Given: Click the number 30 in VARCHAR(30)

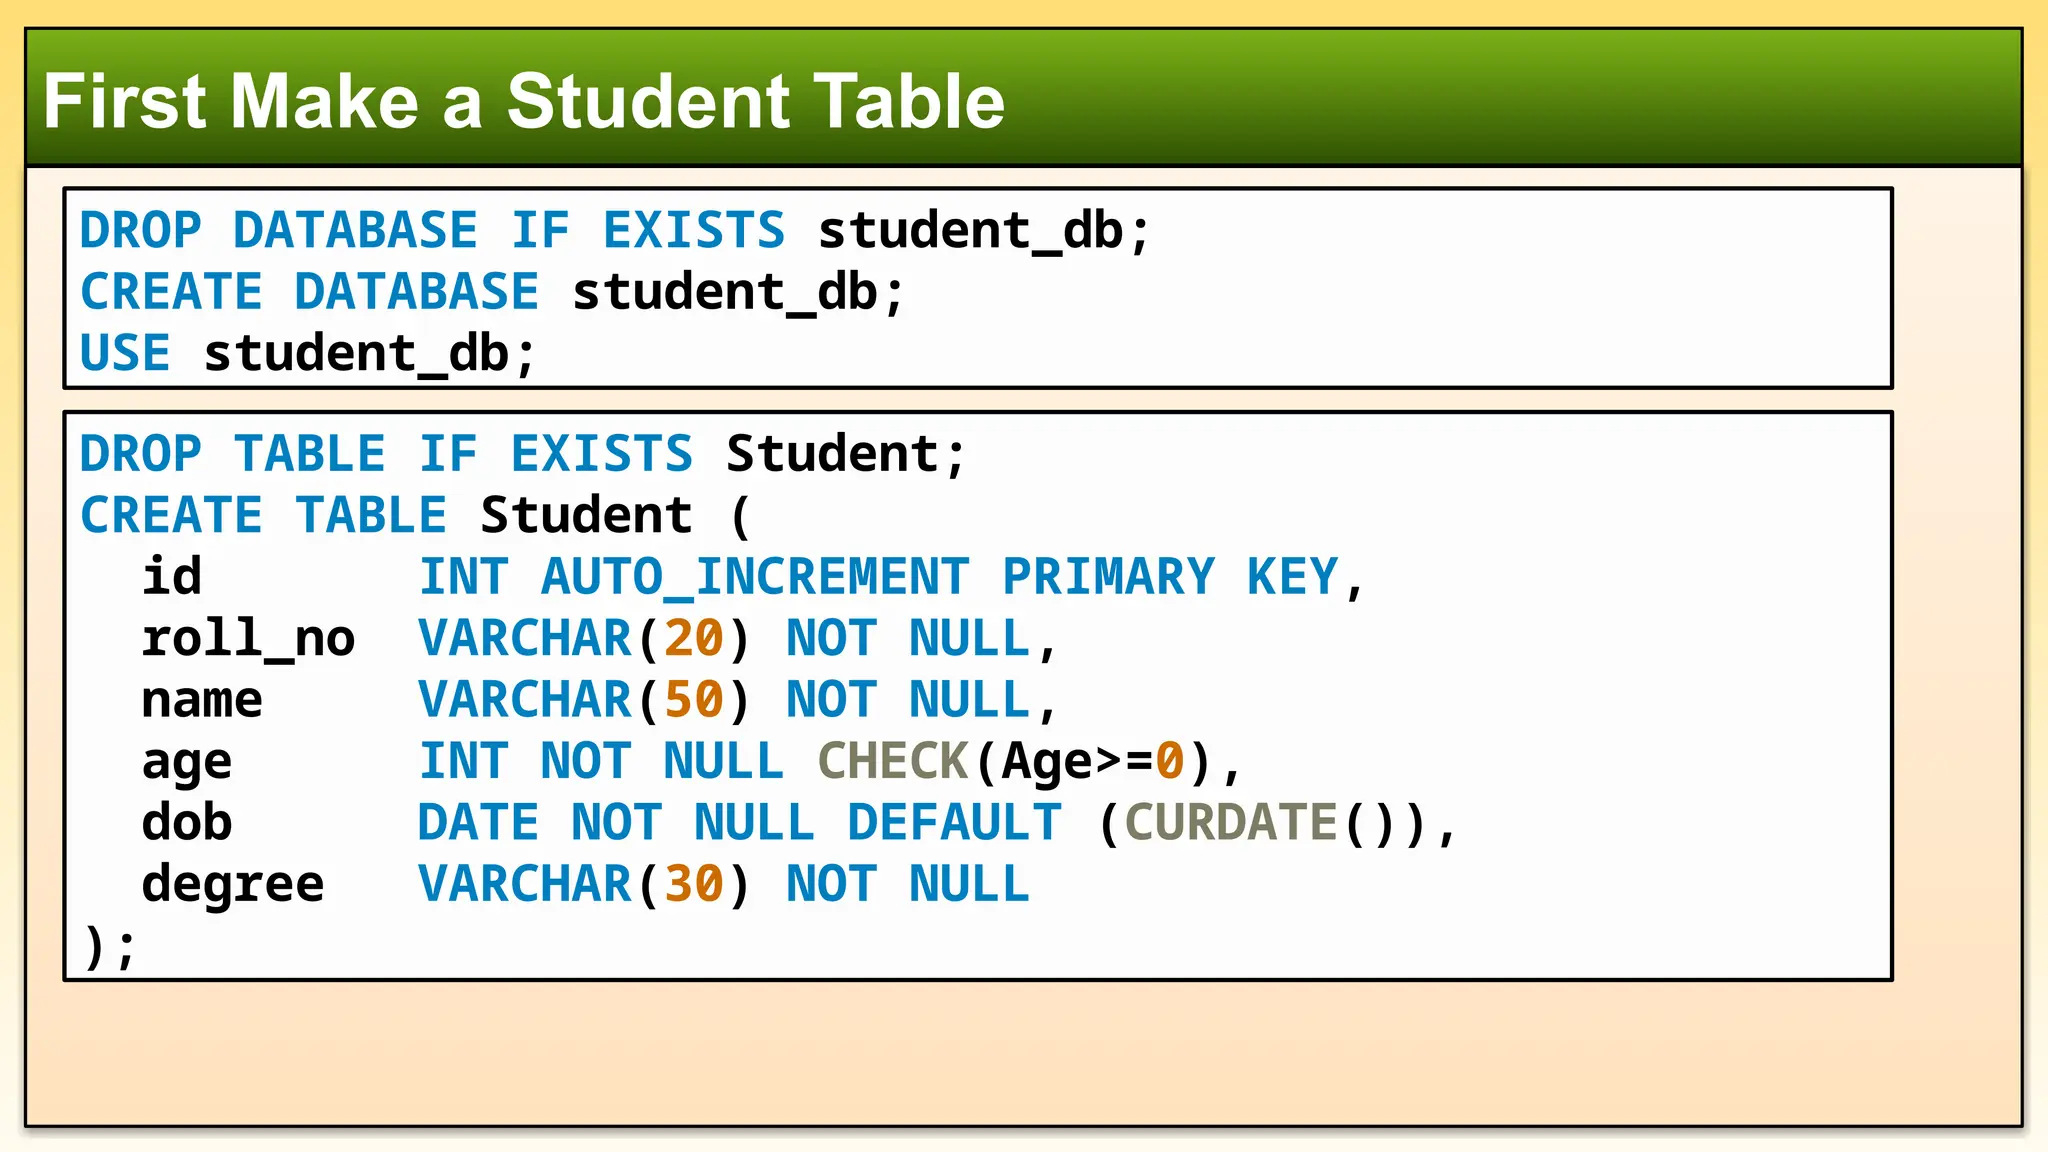Looking at the screenshot, I should pyautogui.click(x=694, y=885).
